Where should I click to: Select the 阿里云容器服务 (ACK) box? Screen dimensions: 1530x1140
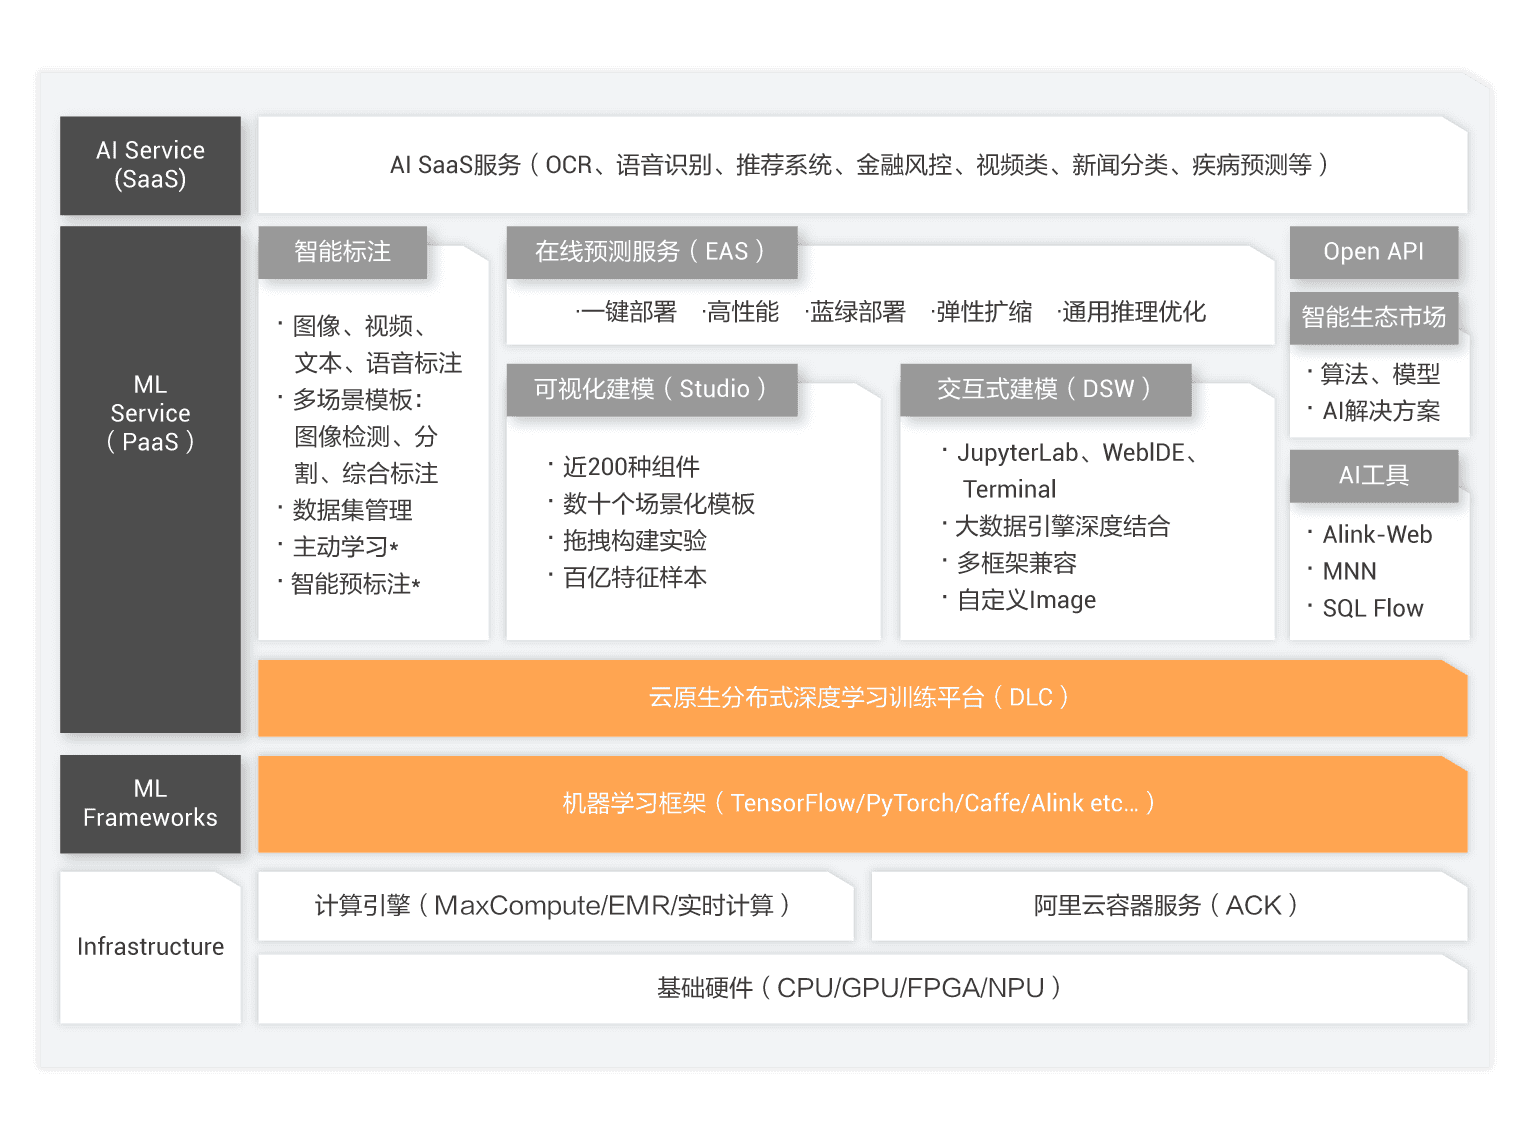1169,906
